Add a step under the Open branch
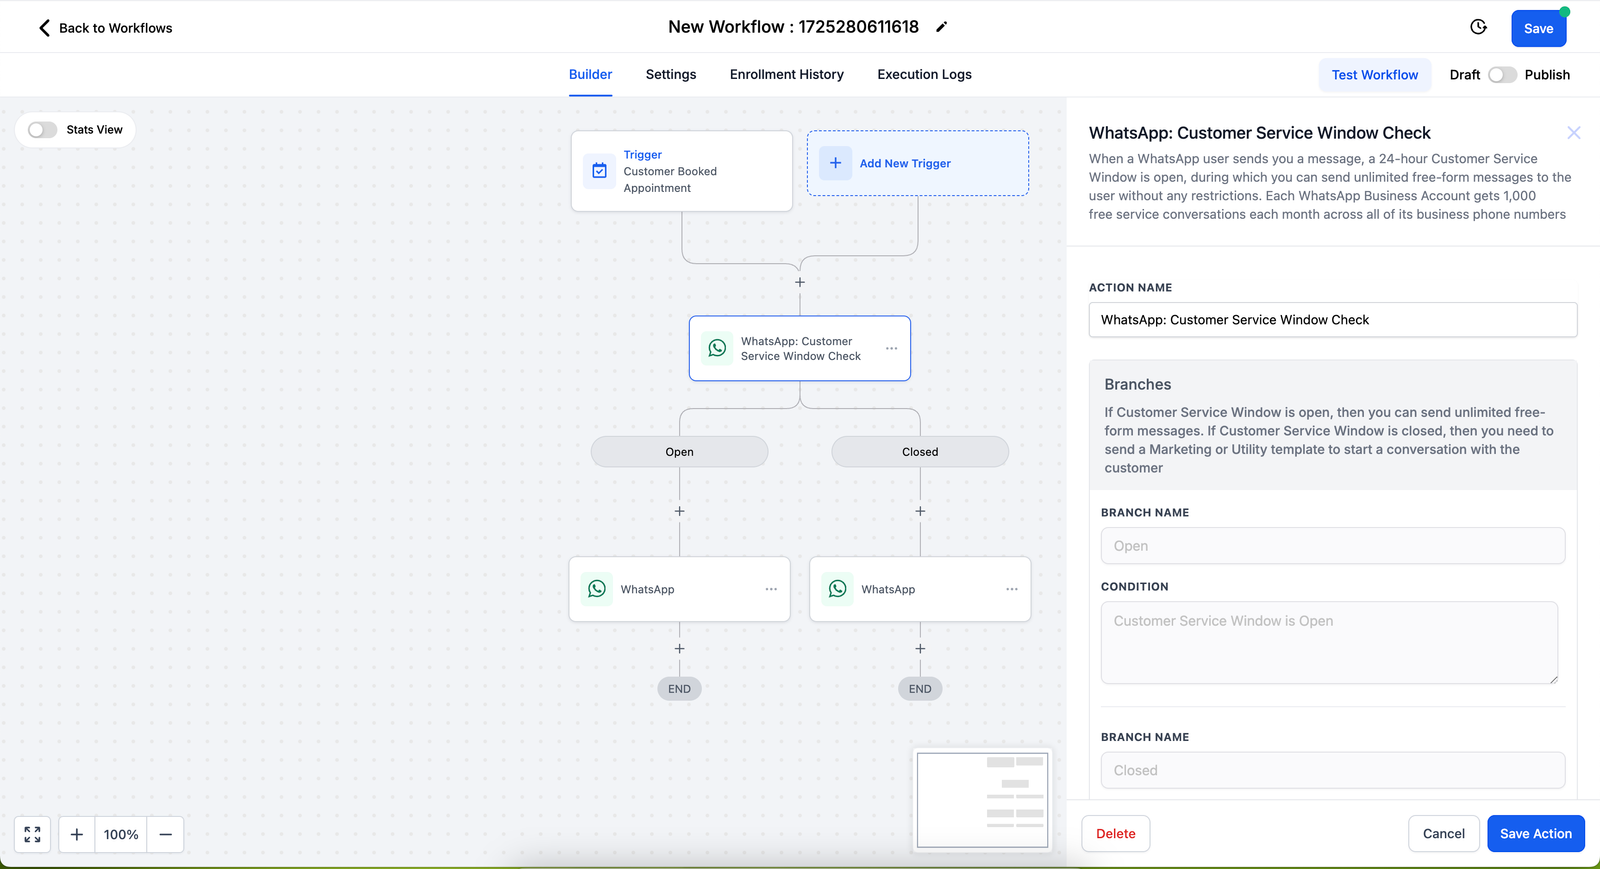 [x=680, y=511]
